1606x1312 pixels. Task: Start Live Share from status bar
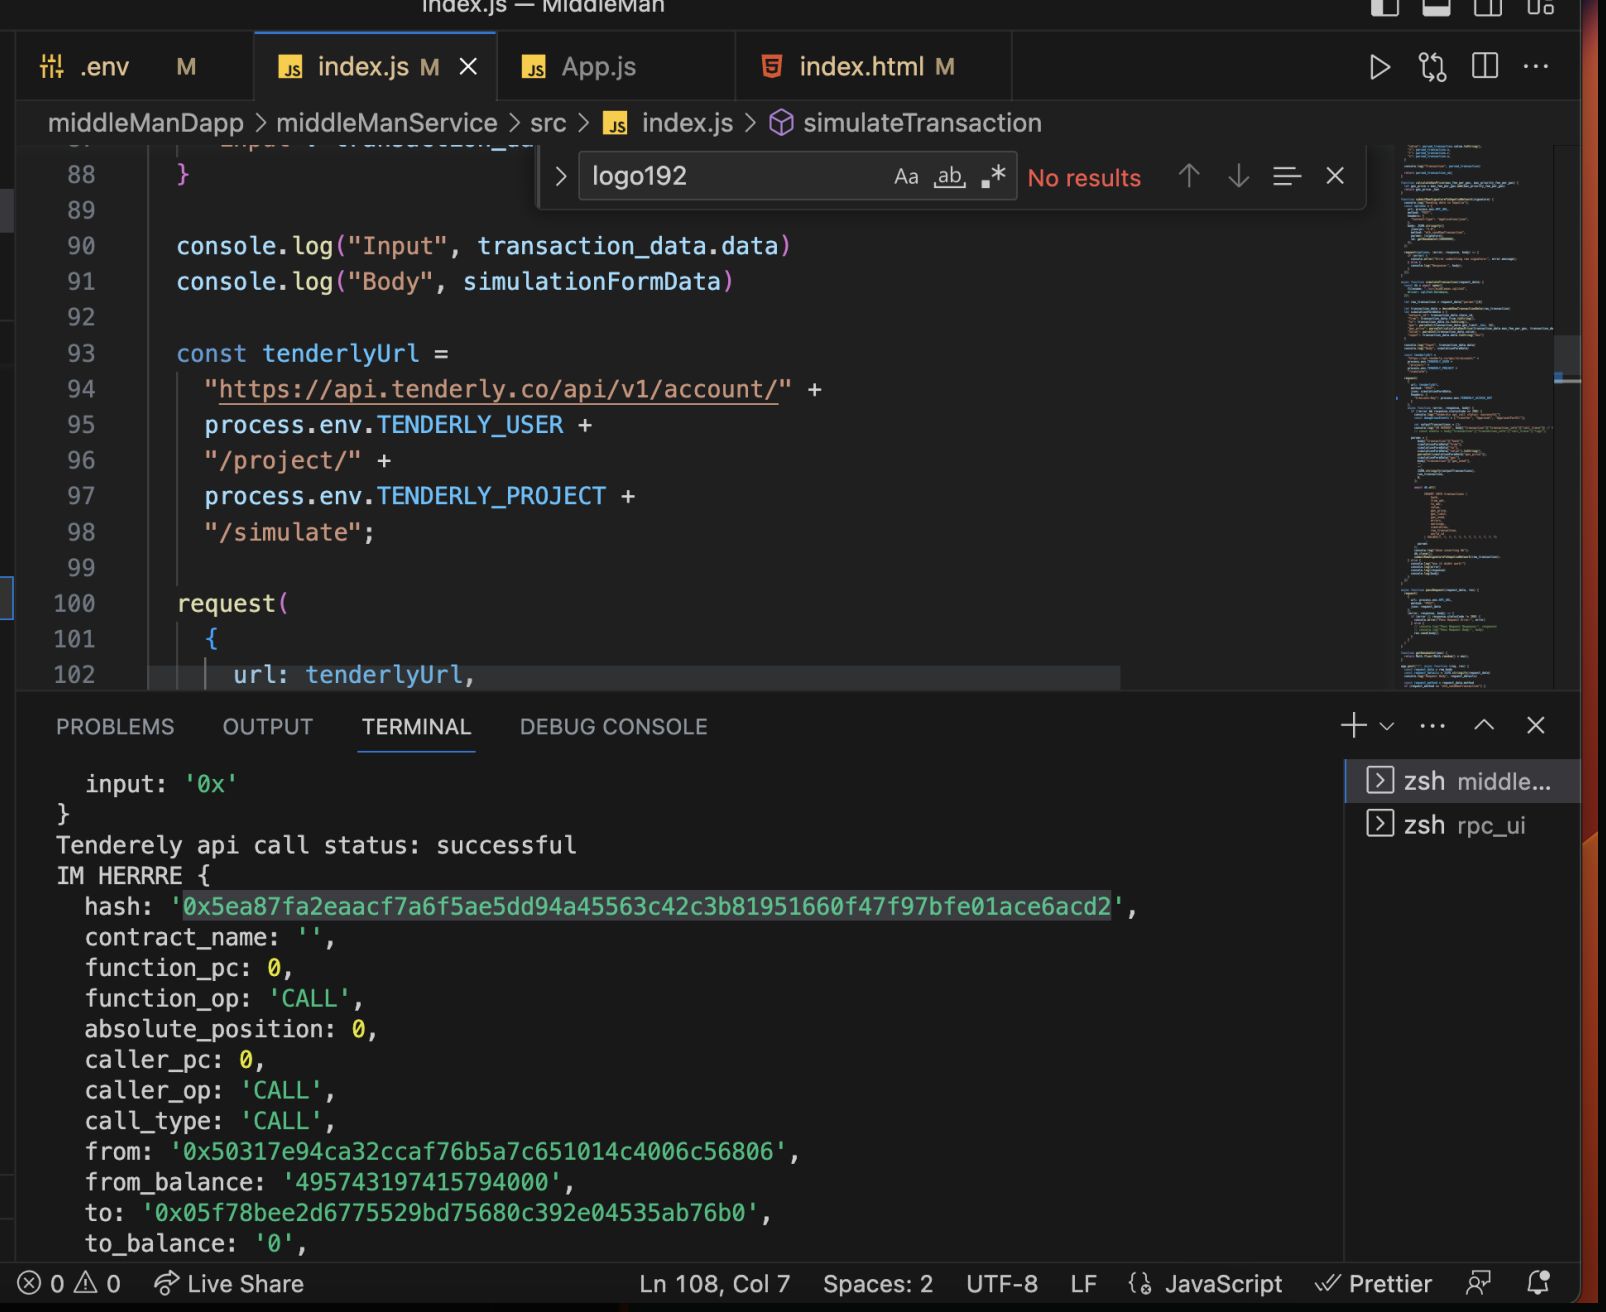[229, 1284]
